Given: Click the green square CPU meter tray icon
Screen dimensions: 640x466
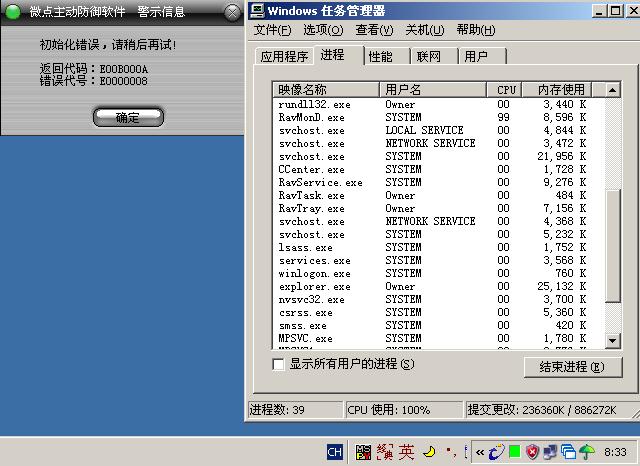Looking at the screenshot, I should (x=515, y=452).
